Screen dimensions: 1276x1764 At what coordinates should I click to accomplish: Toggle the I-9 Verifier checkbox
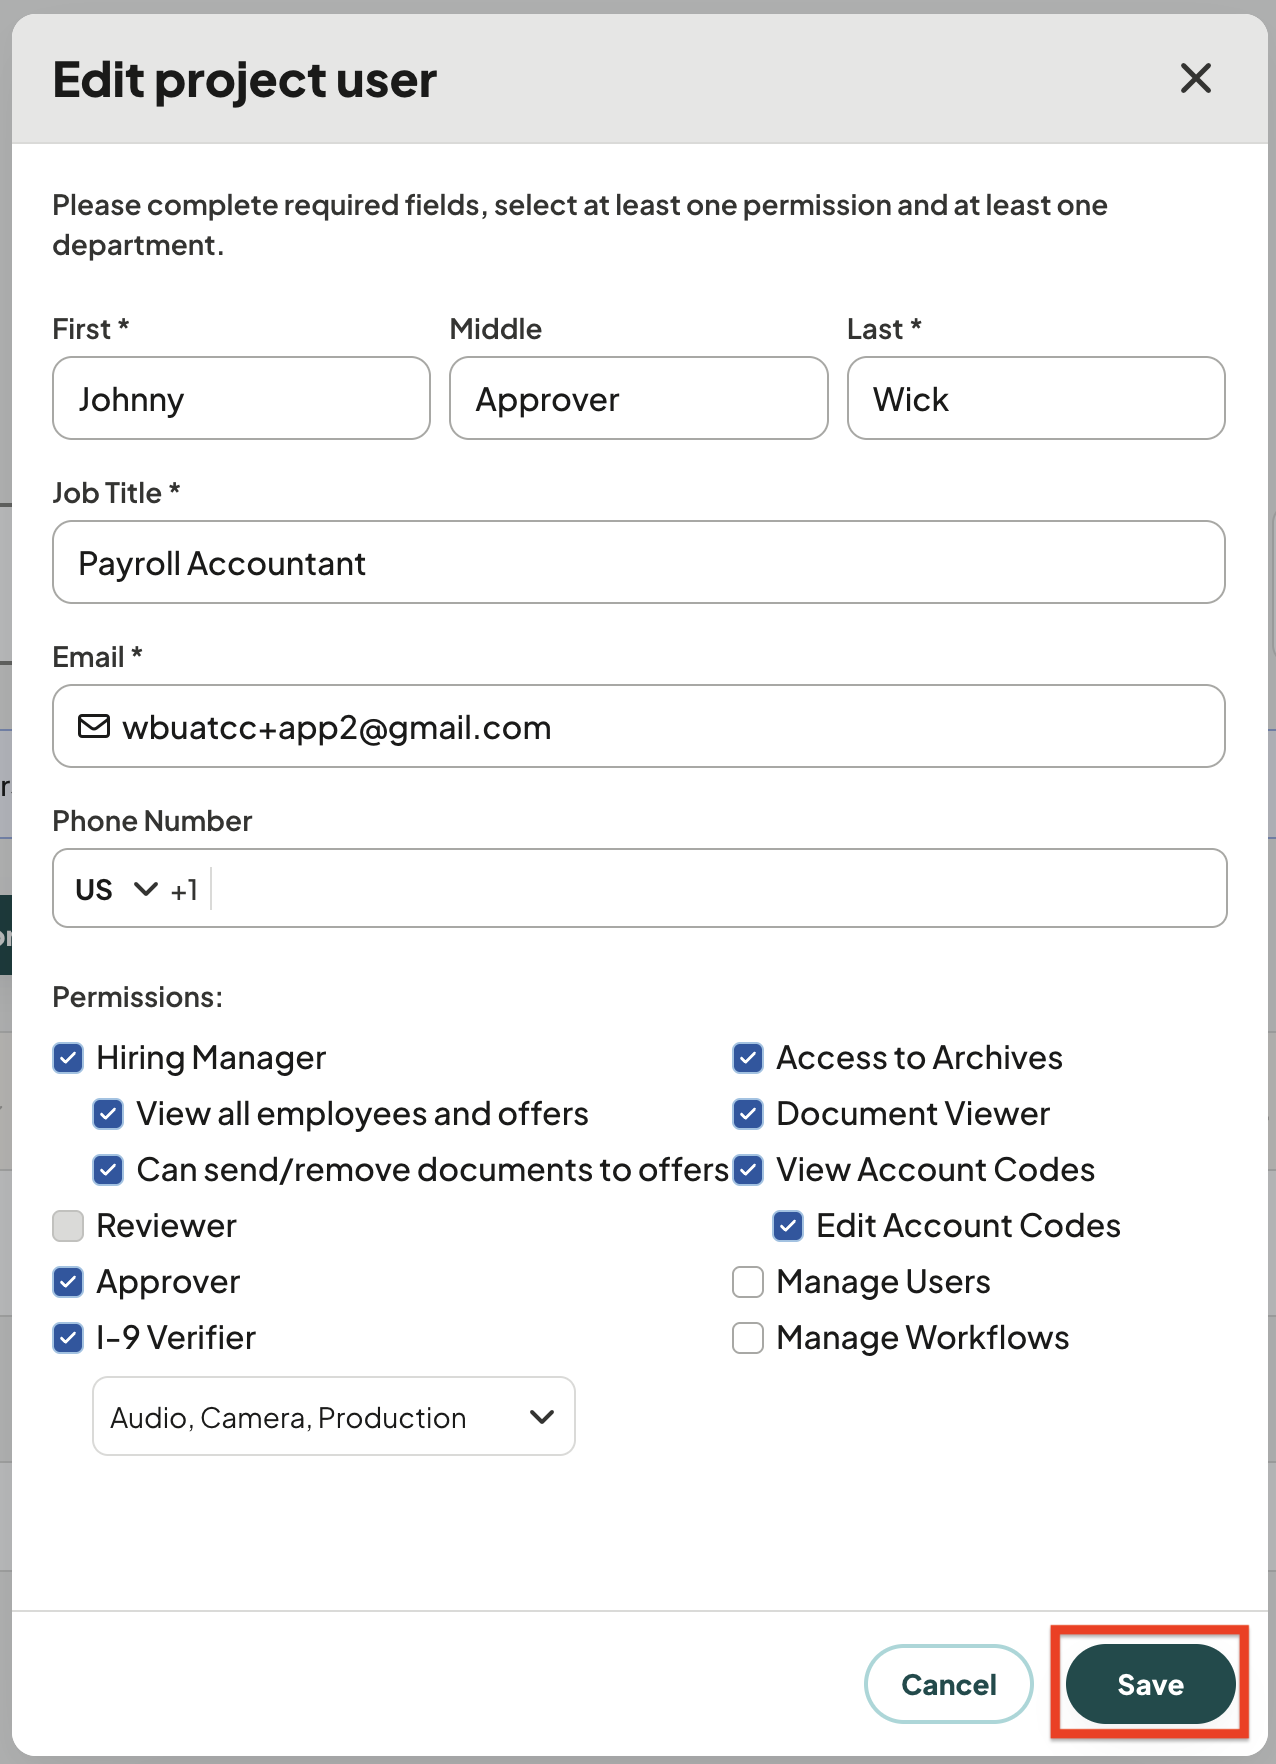(x=68, y=1338)
